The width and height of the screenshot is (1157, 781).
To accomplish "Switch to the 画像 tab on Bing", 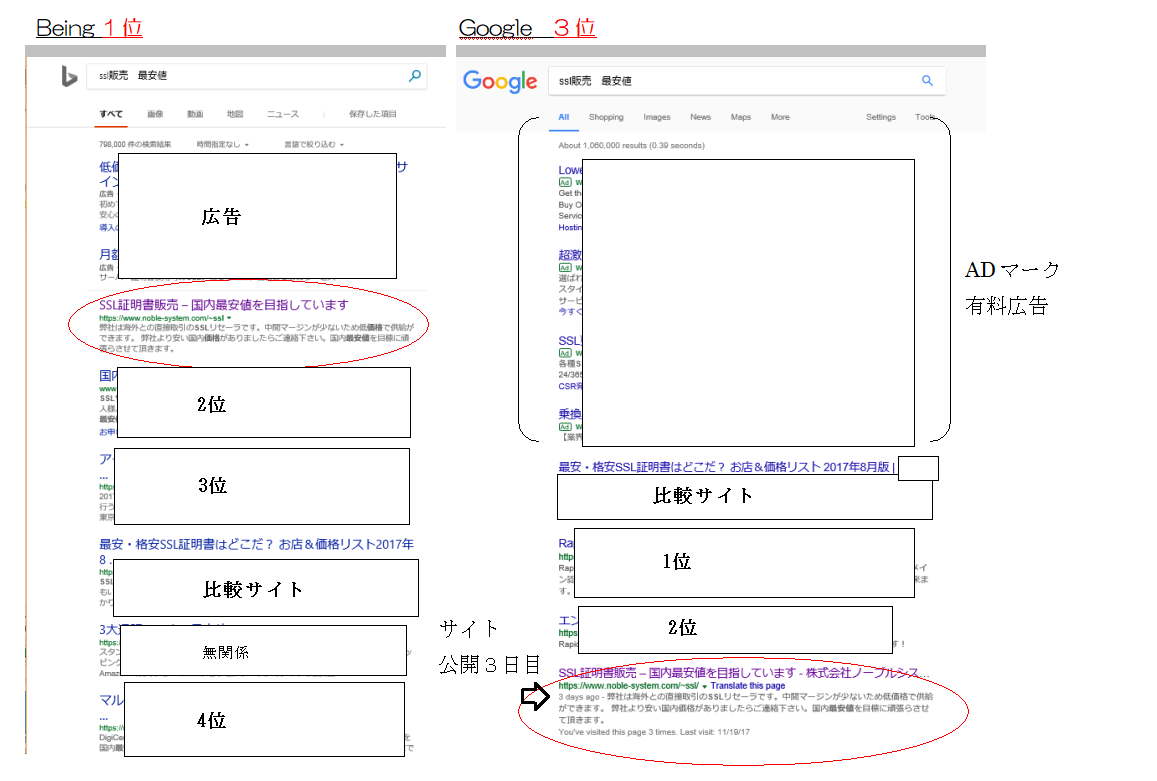I will pyautogui.click(x=156, y=114).
